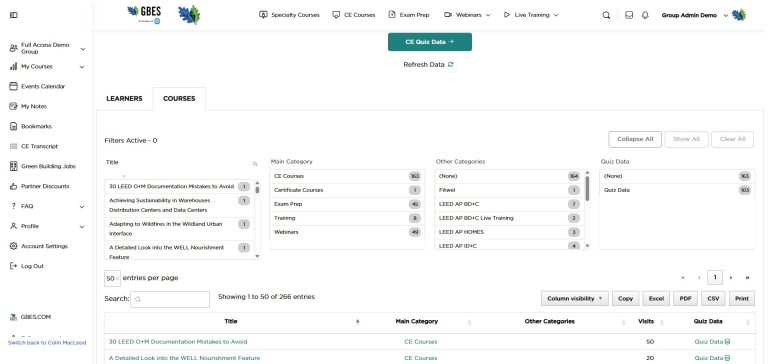Open Exam Prep menu item
Screen dimensions: 768x364
[409, 15]
